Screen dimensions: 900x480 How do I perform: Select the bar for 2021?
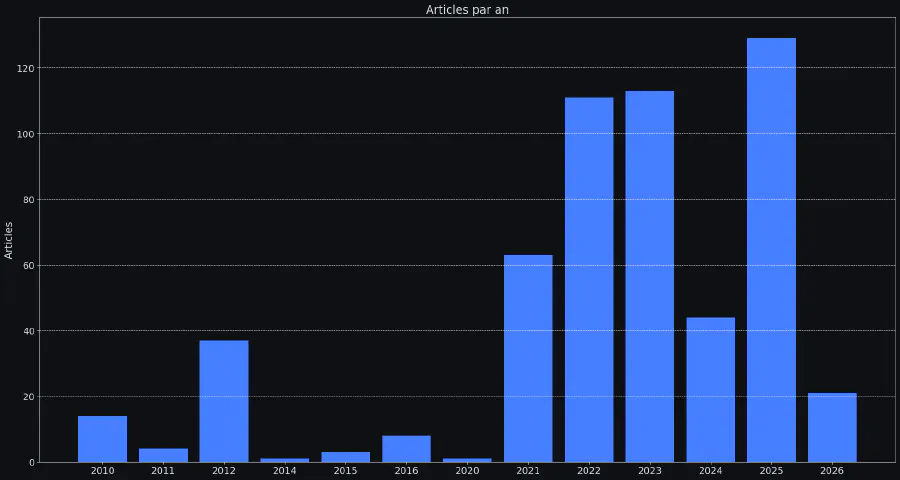(x=528, y=358)
